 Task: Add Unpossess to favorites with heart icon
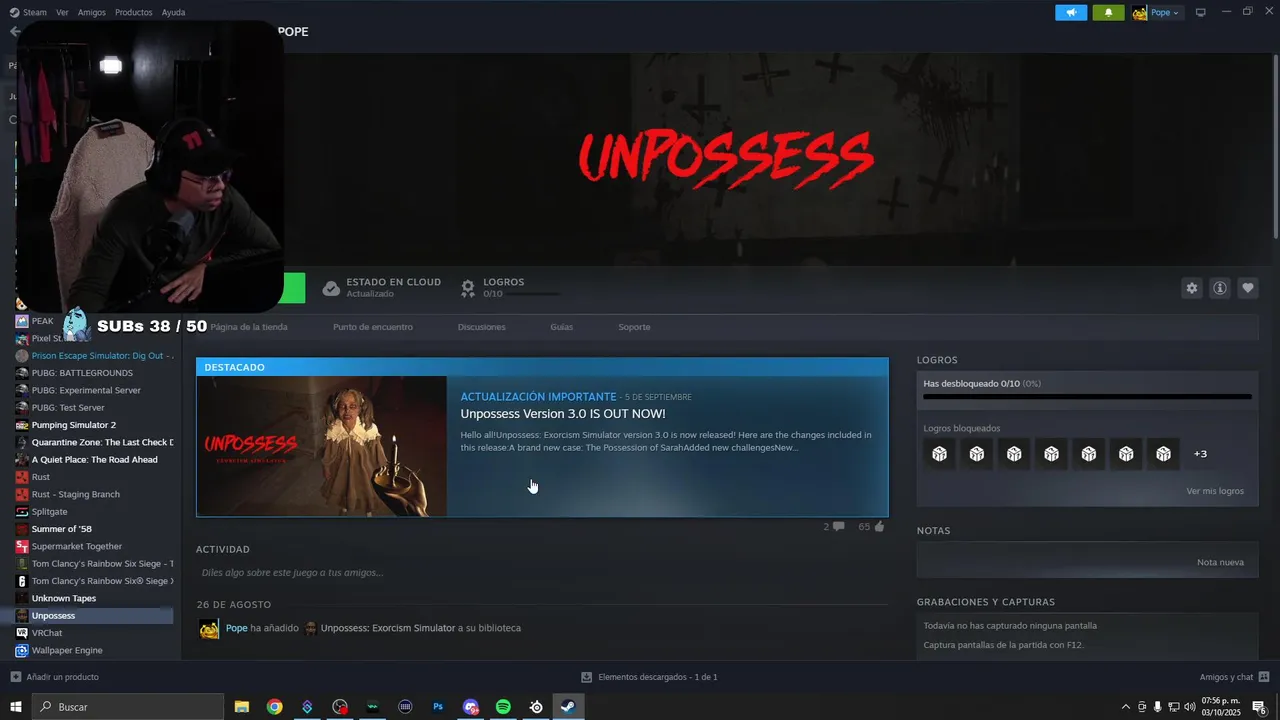[1248, 288]
